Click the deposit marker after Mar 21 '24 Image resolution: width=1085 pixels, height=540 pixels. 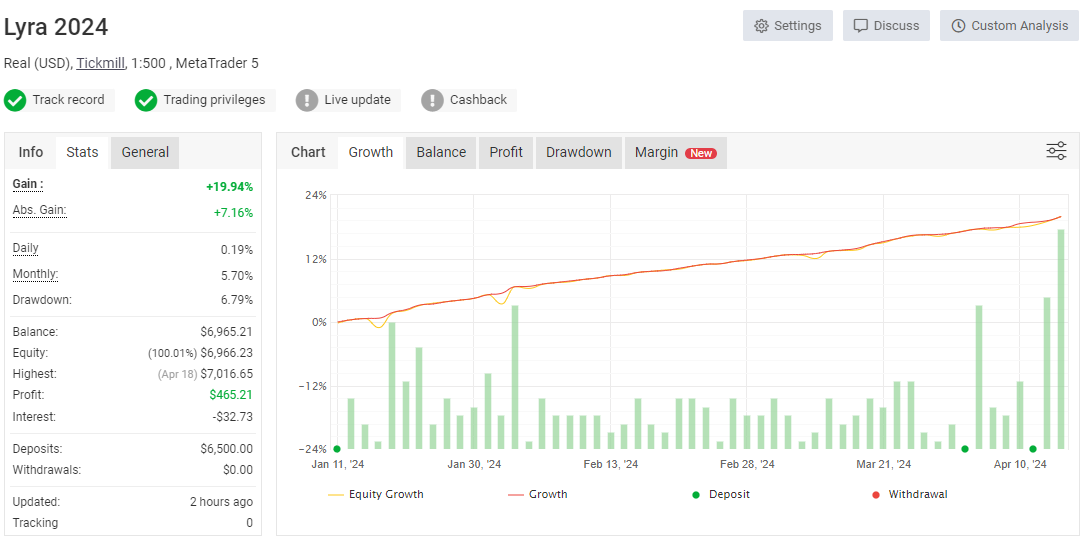(965, 449)
